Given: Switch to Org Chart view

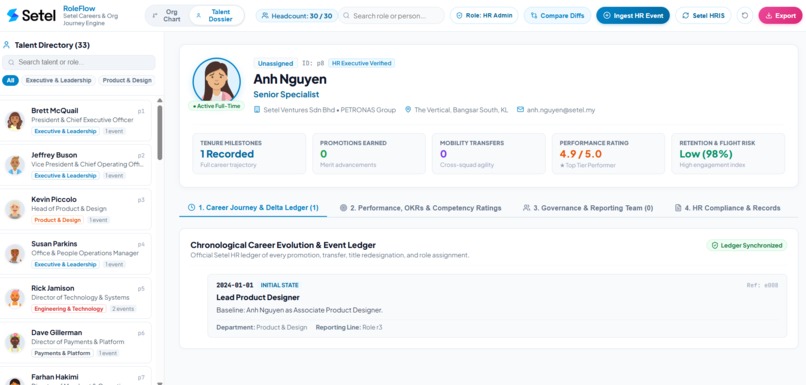Looking at the screenshot, I should point(167,15).
